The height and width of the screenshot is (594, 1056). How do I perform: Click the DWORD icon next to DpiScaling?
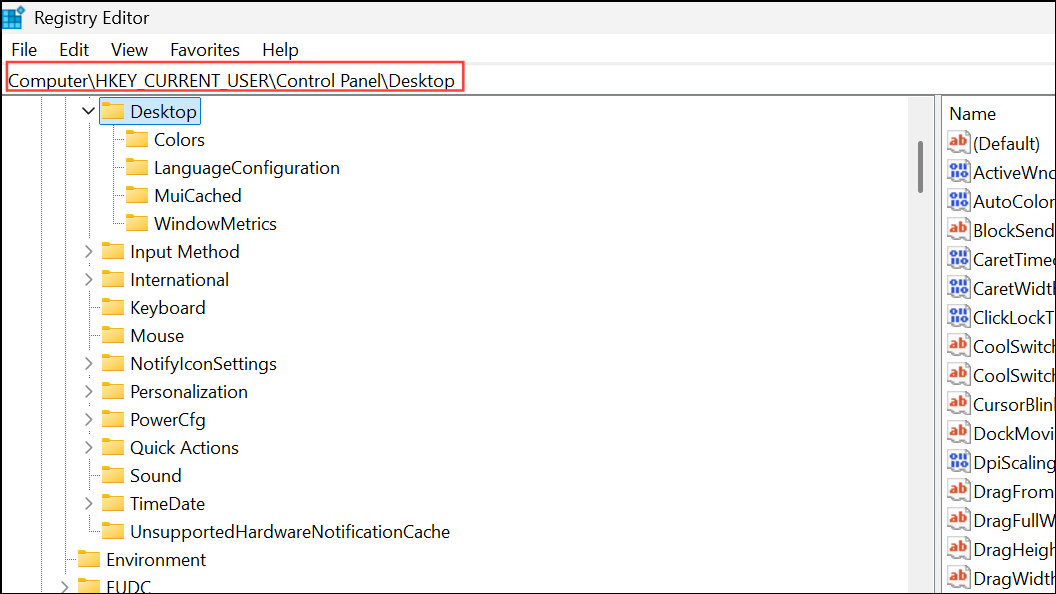pos(958,462)
